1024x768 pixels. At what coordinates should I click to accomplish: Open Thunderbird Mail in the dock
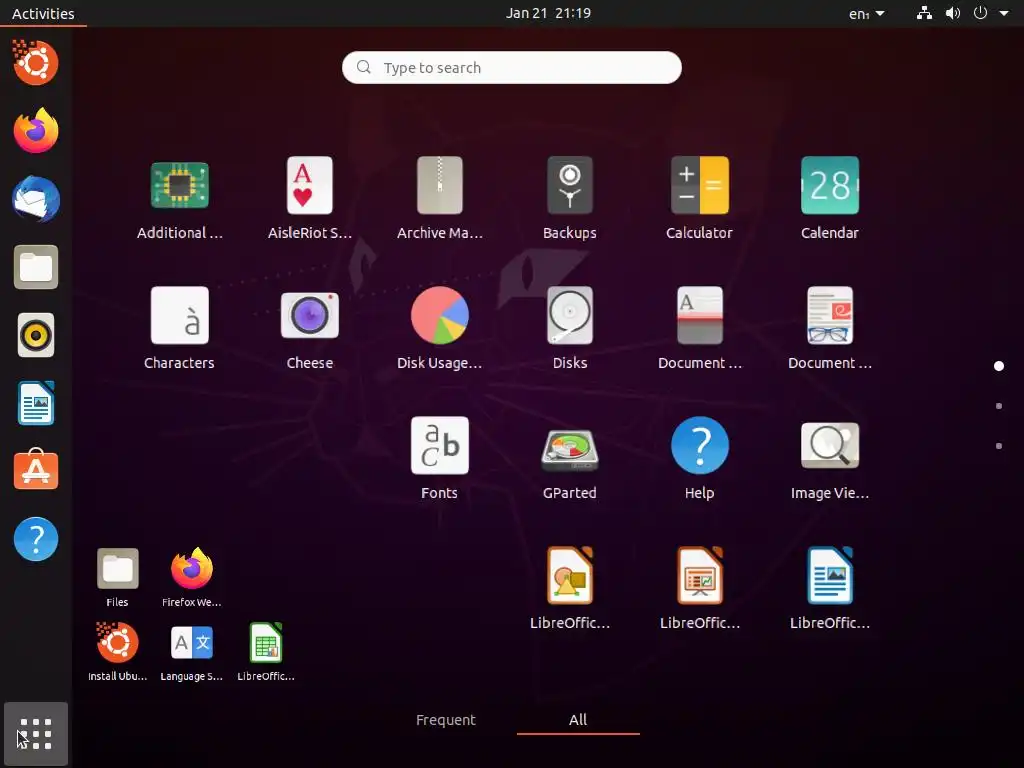click(36, 199)
